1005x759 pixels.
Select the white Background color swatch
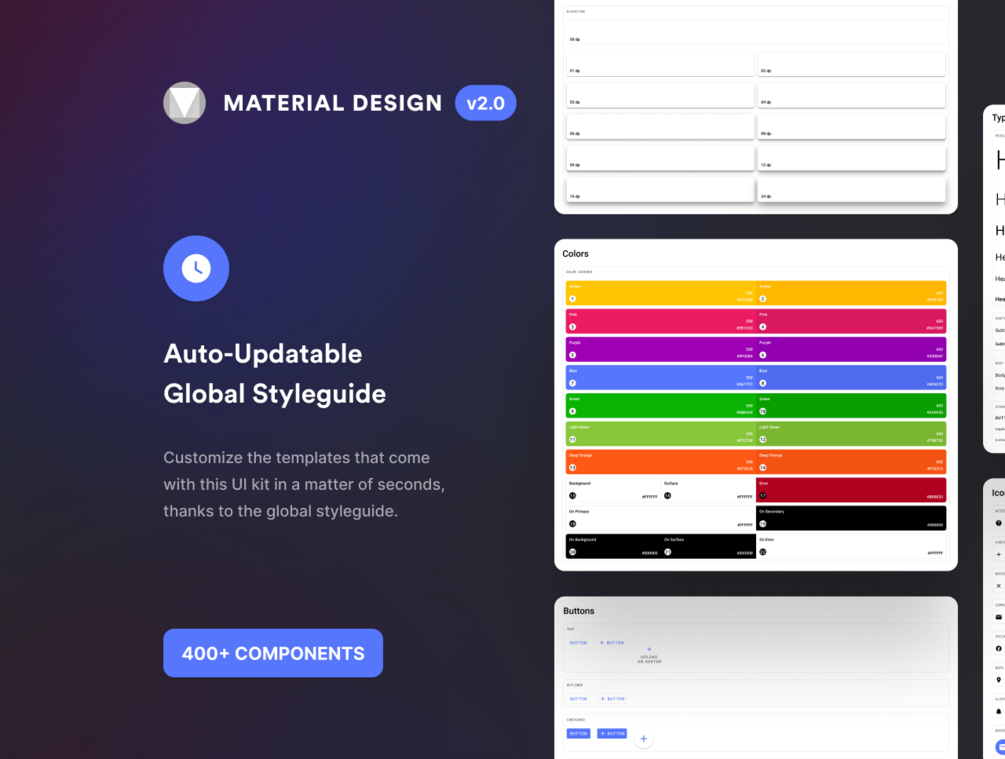(613, 490)
